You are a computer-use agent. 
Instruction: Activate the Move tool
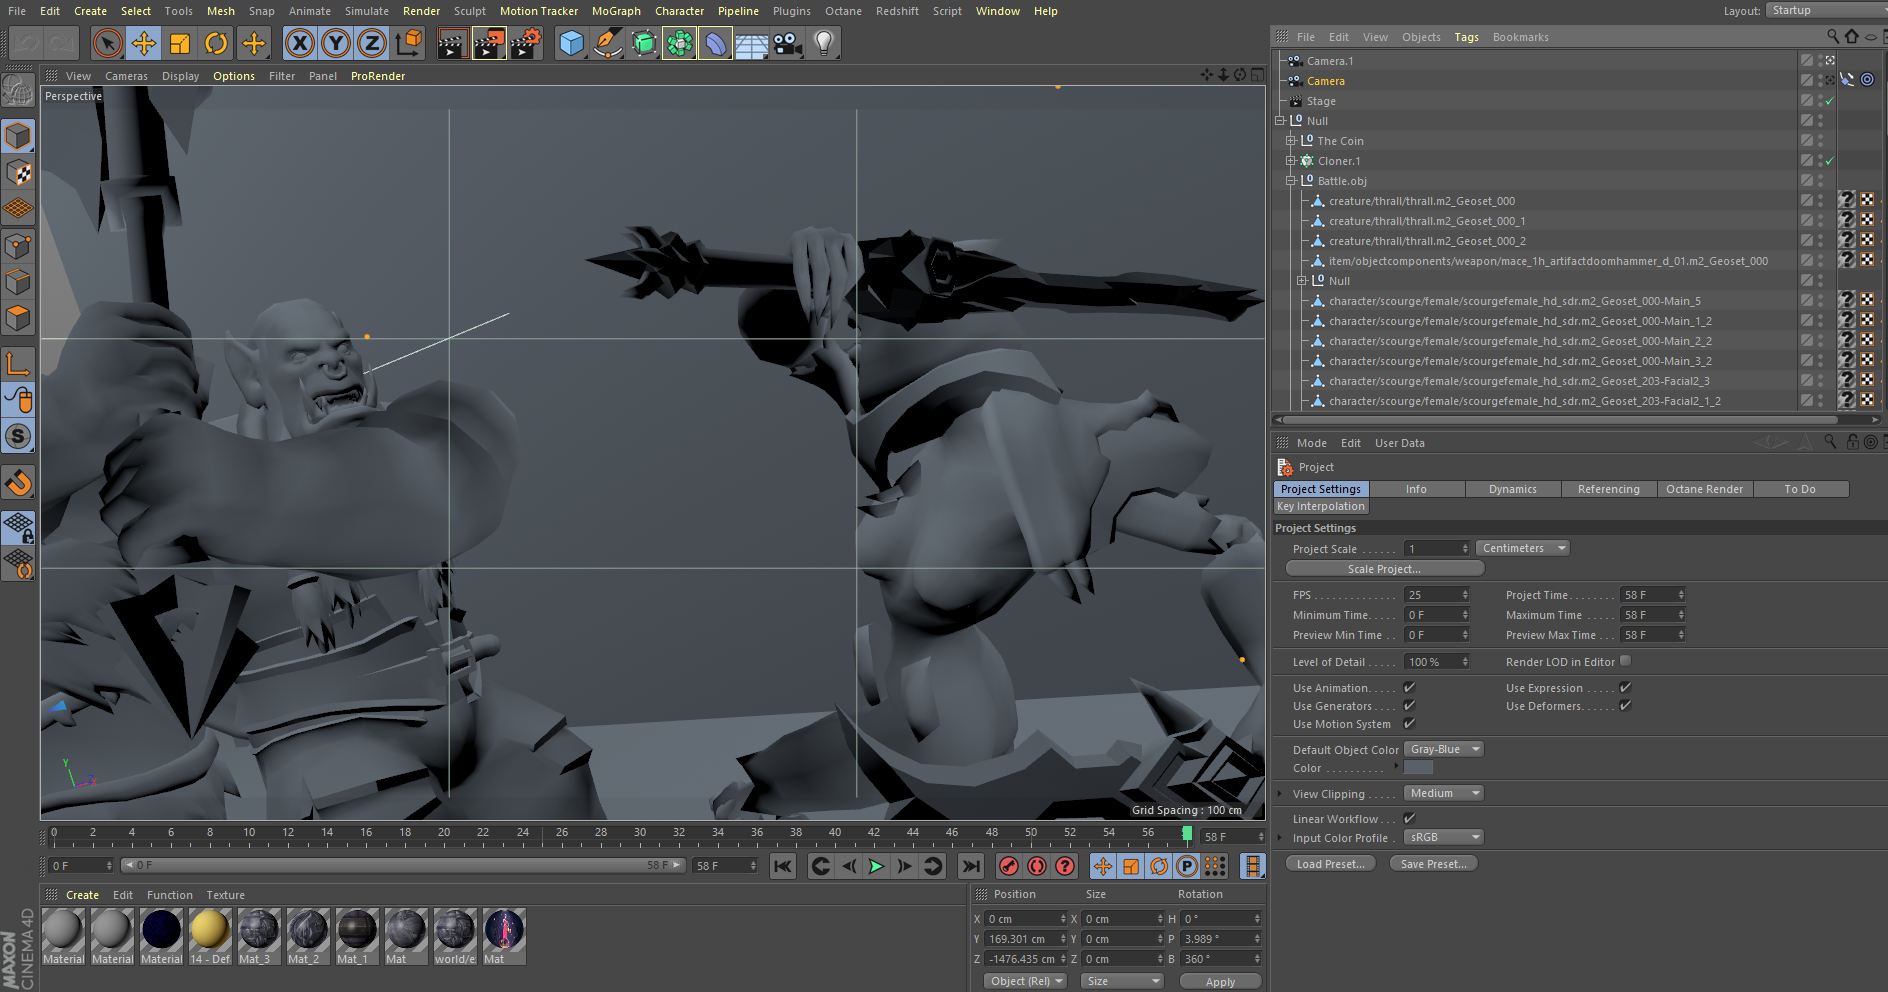[144, 43]
